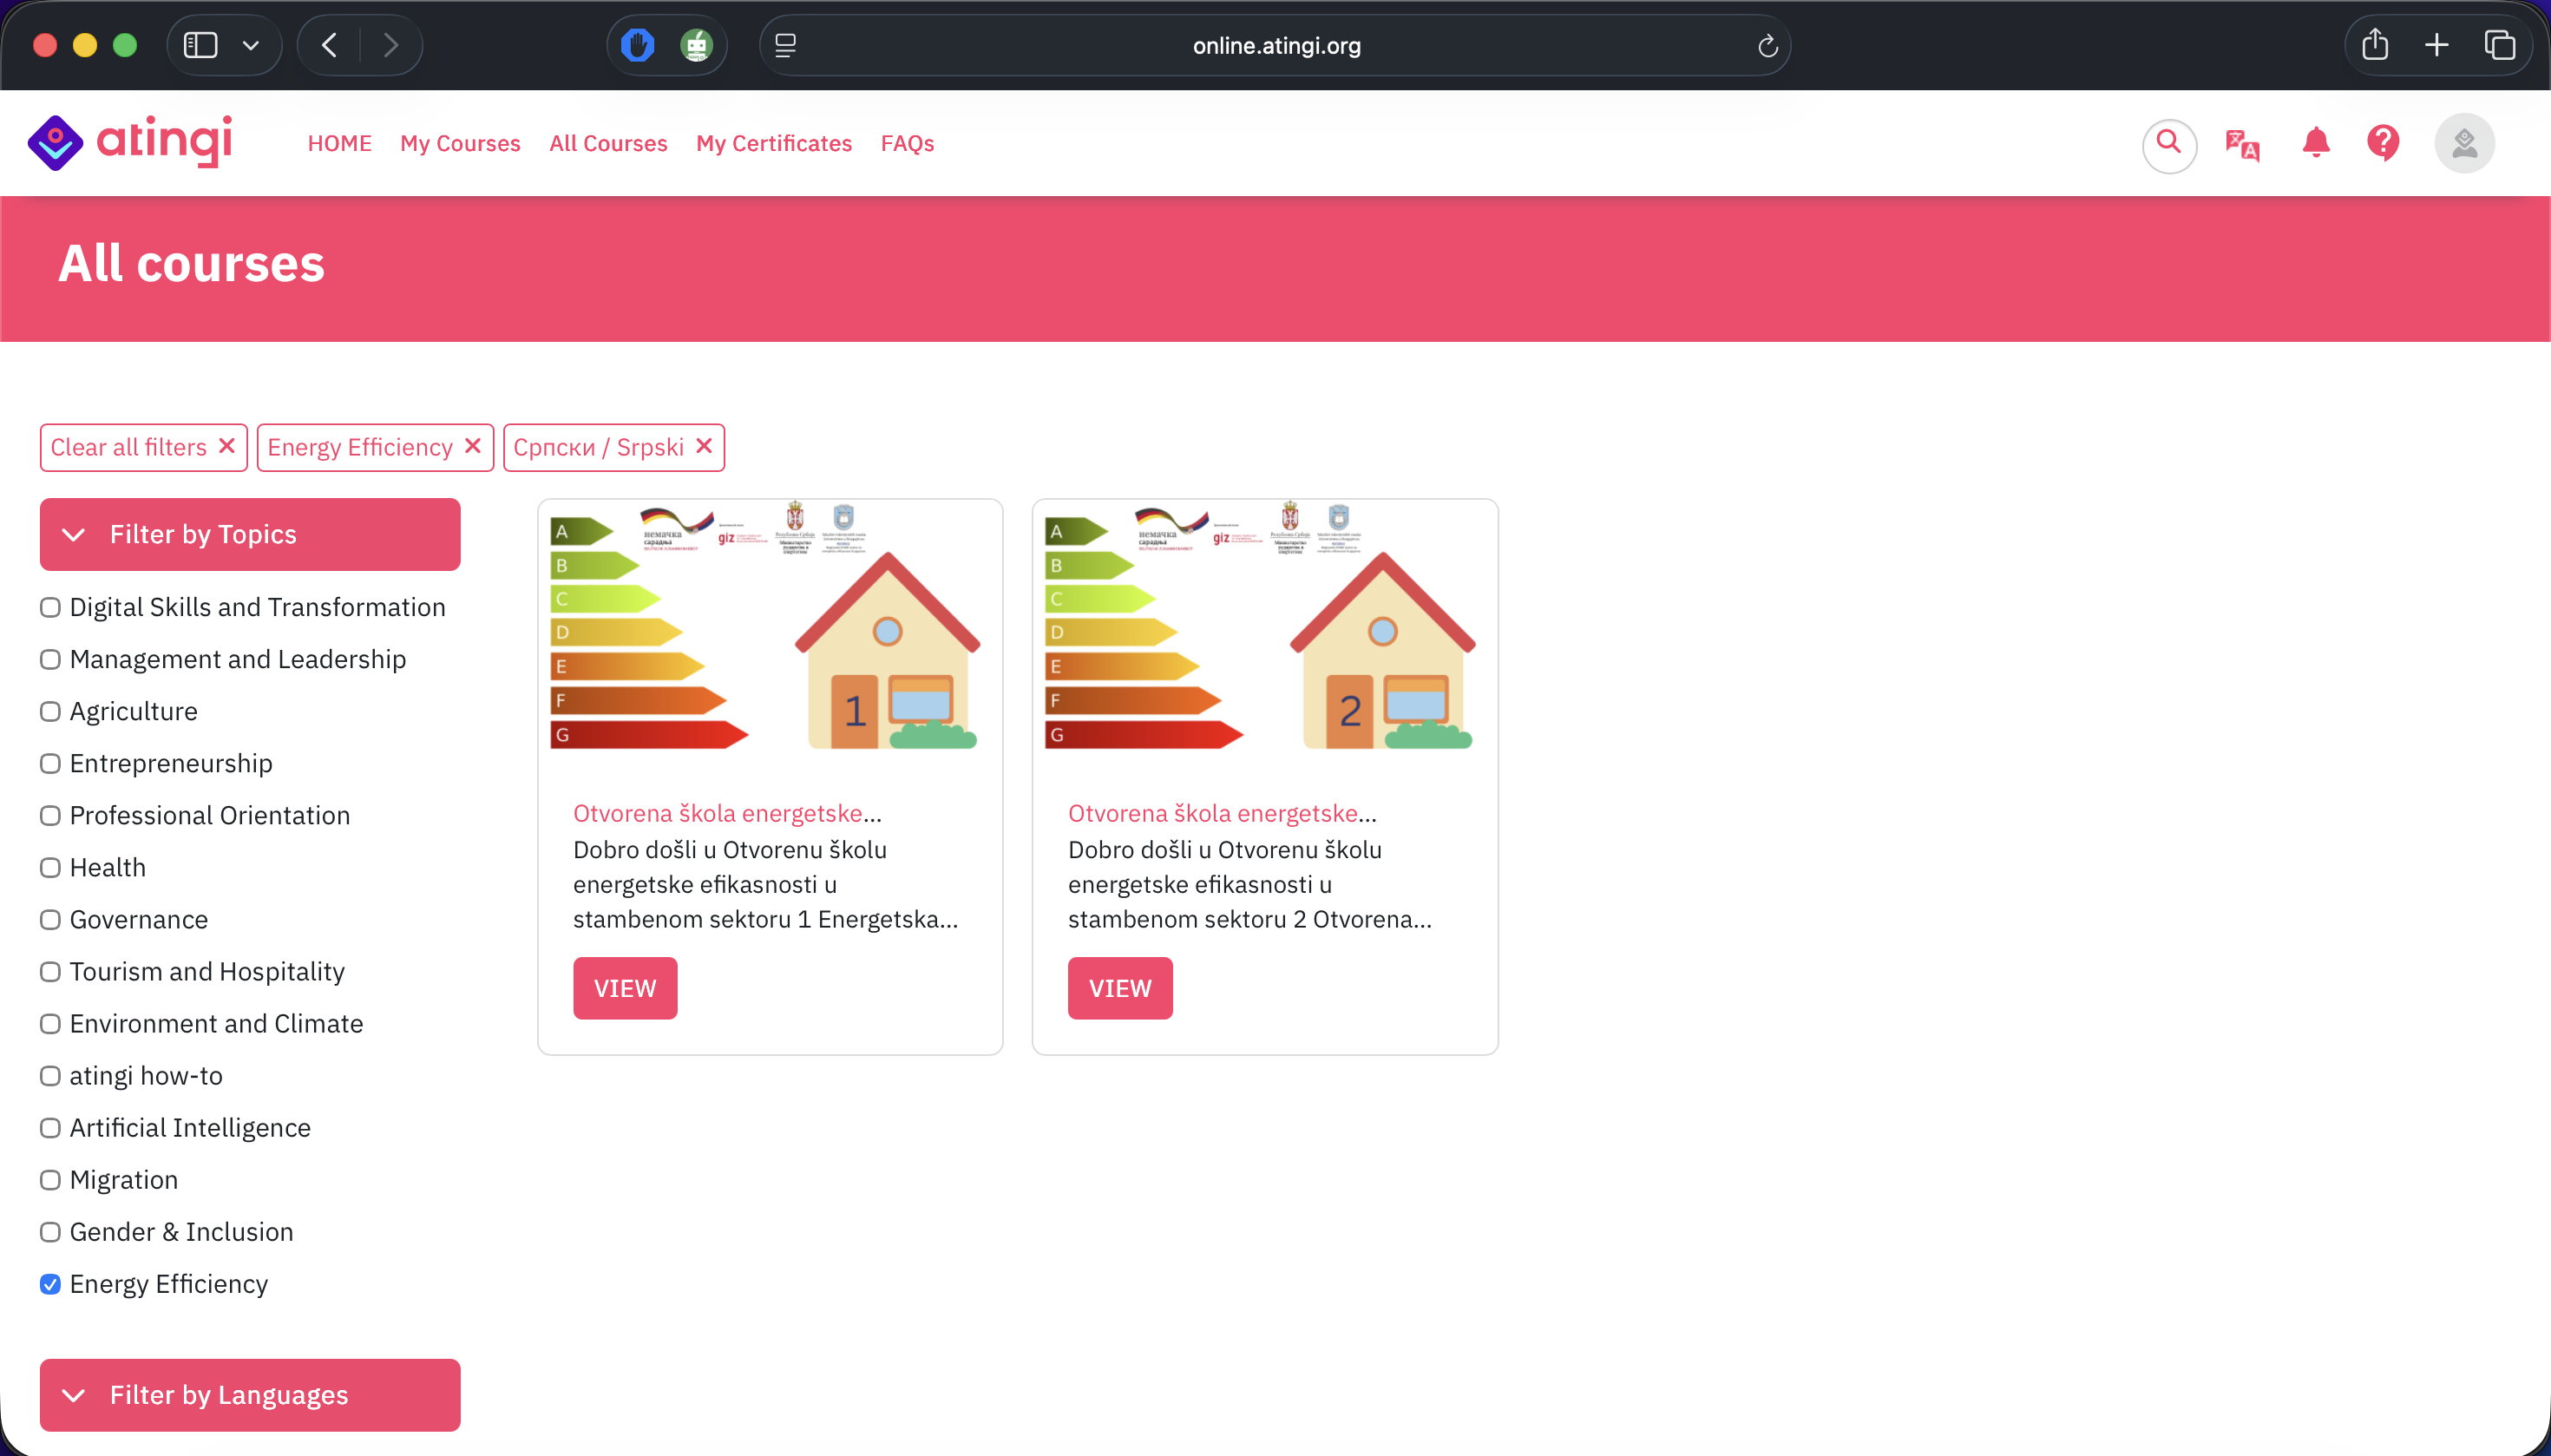Open the site search magnifier icon
2551x1456 pixels.
click(x=2168, y=143)
